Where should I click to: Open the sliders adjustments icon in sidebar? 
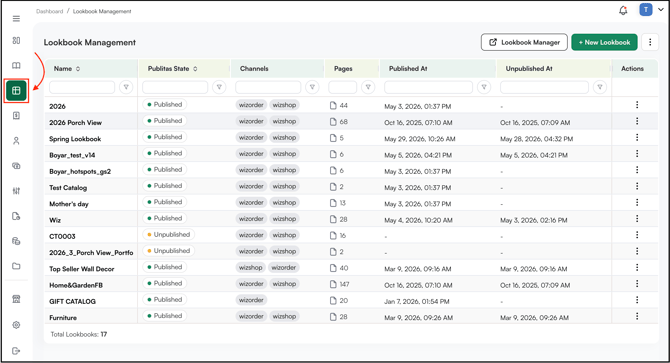pos(16,191)
